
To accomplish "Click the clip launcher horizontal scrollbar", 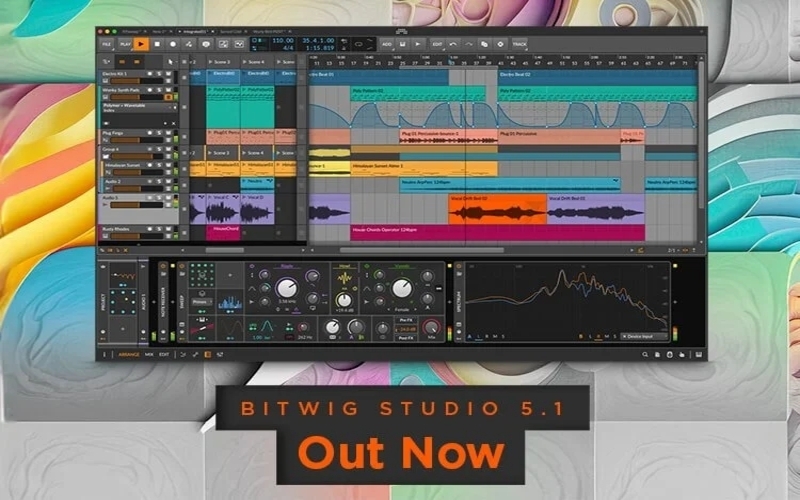I will click(224, 251).
